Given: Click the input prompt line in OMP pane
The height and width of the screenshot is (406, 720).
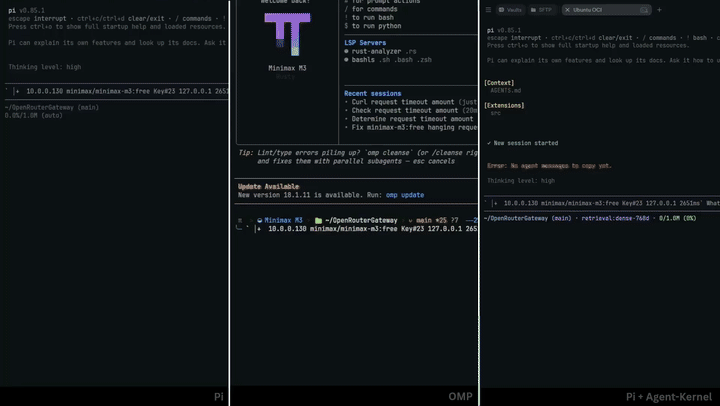Looking at the screenshot, I should click(356, 229).
